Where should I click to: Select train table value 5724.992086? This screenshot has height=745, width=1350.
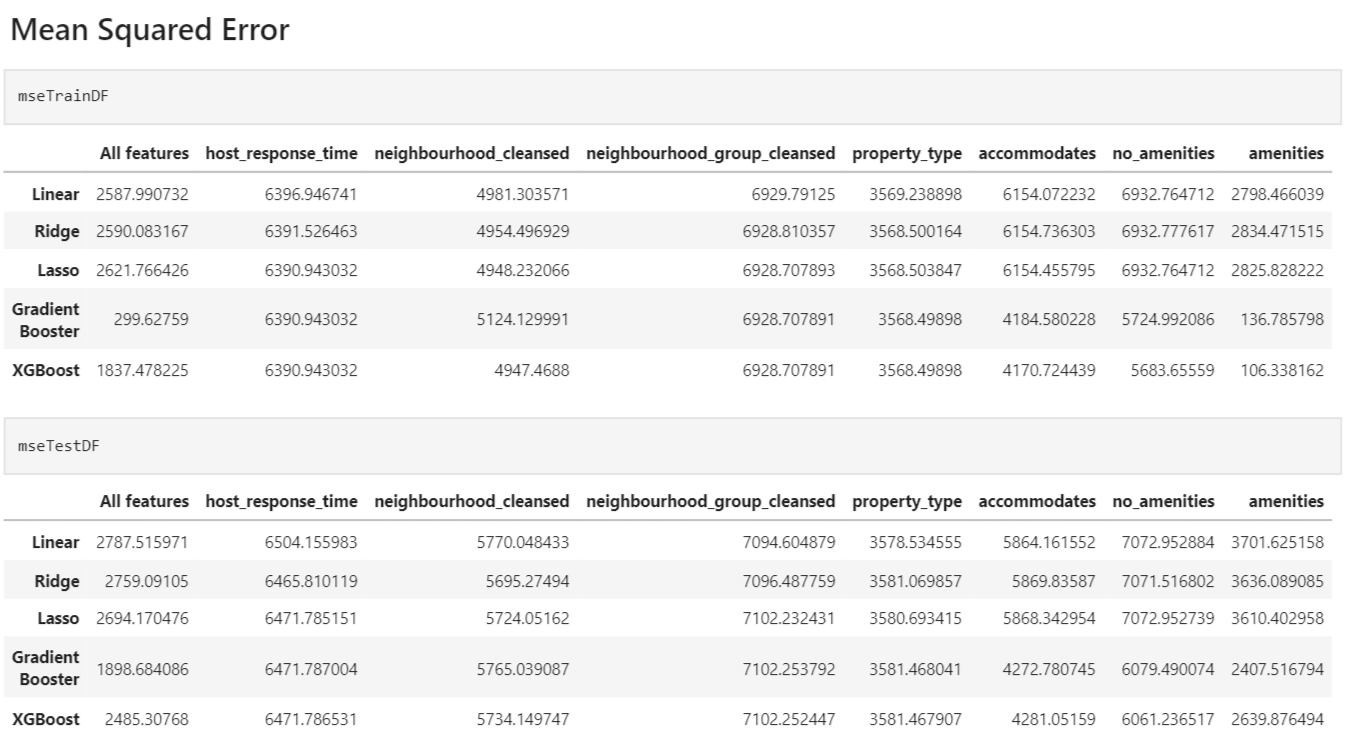1169,320
